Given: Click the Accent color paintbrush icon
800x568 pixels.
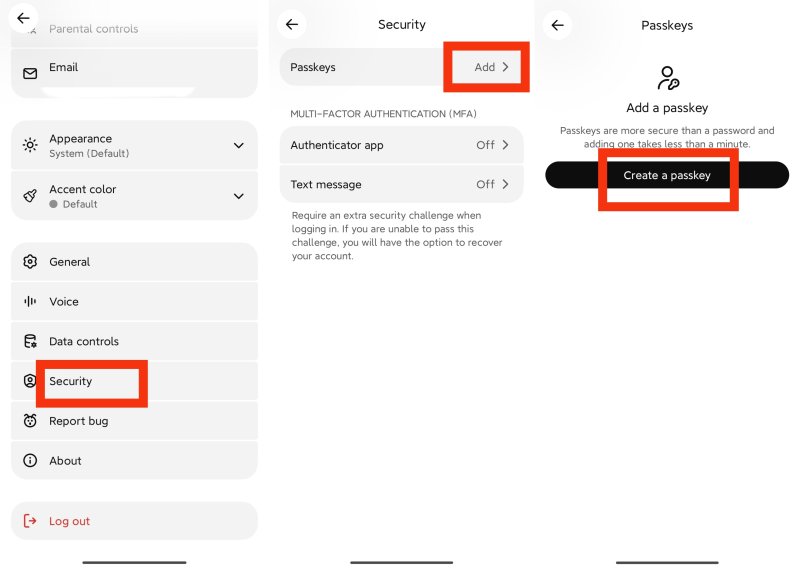Looking at the screenshot, I should point(30,196).
